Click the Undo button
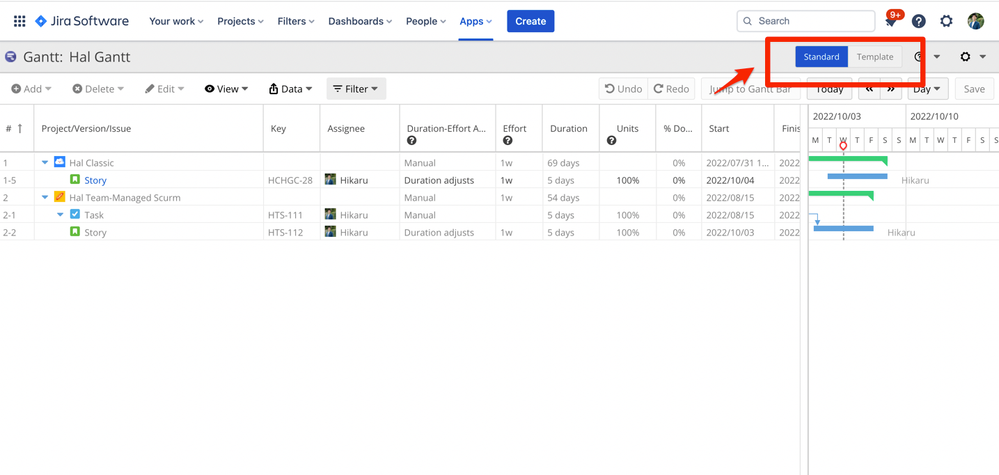999x475 pixels. coord(623,89)
